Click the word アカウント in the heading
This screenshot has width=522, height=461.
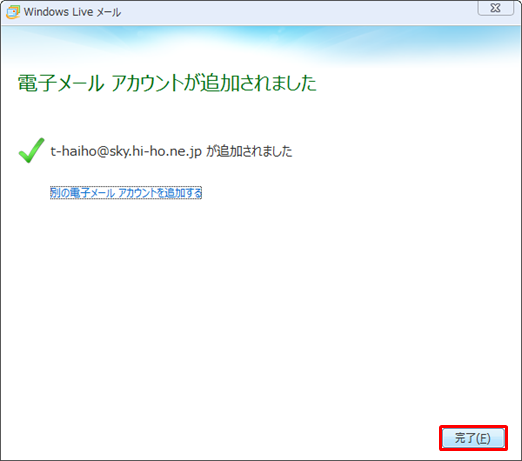(147, 83)
